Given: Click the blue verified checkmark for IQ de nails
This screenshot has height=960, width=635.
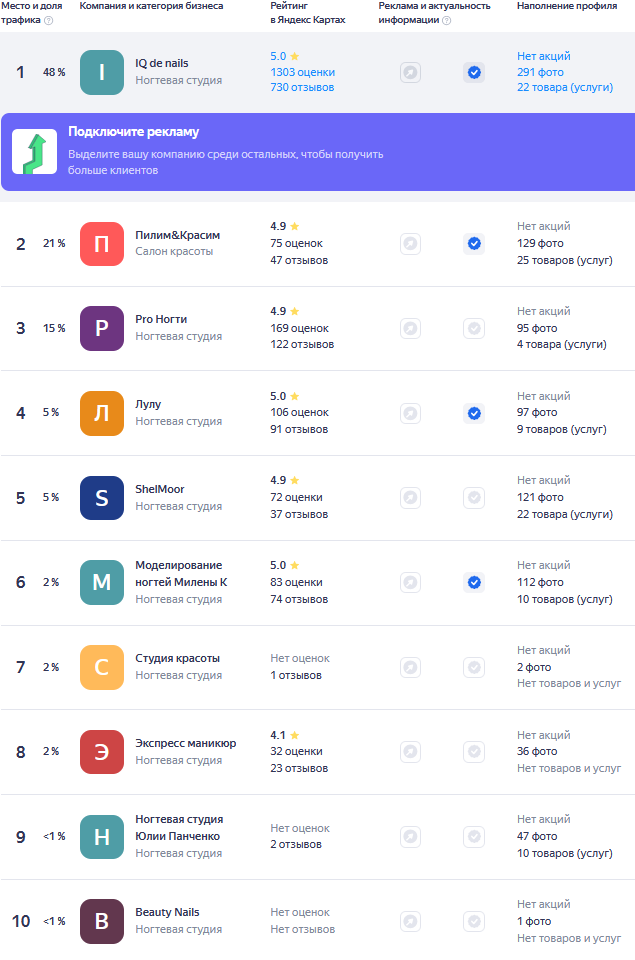Looking at the screenshot, I should pos(474,72).
